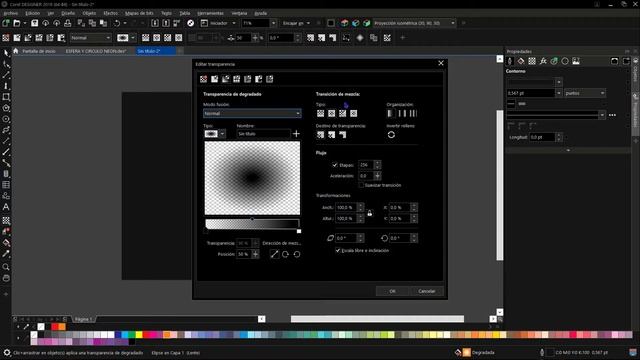Choose fourth blend transition Tipo icon
Screen dimensions: 640x360
pyautogui.click(x=353, y=113)
